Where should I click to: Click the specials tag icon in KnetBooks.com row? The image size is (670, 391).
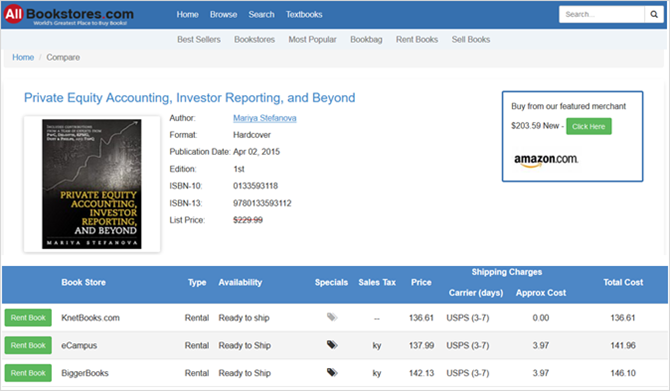click(332, 317)
